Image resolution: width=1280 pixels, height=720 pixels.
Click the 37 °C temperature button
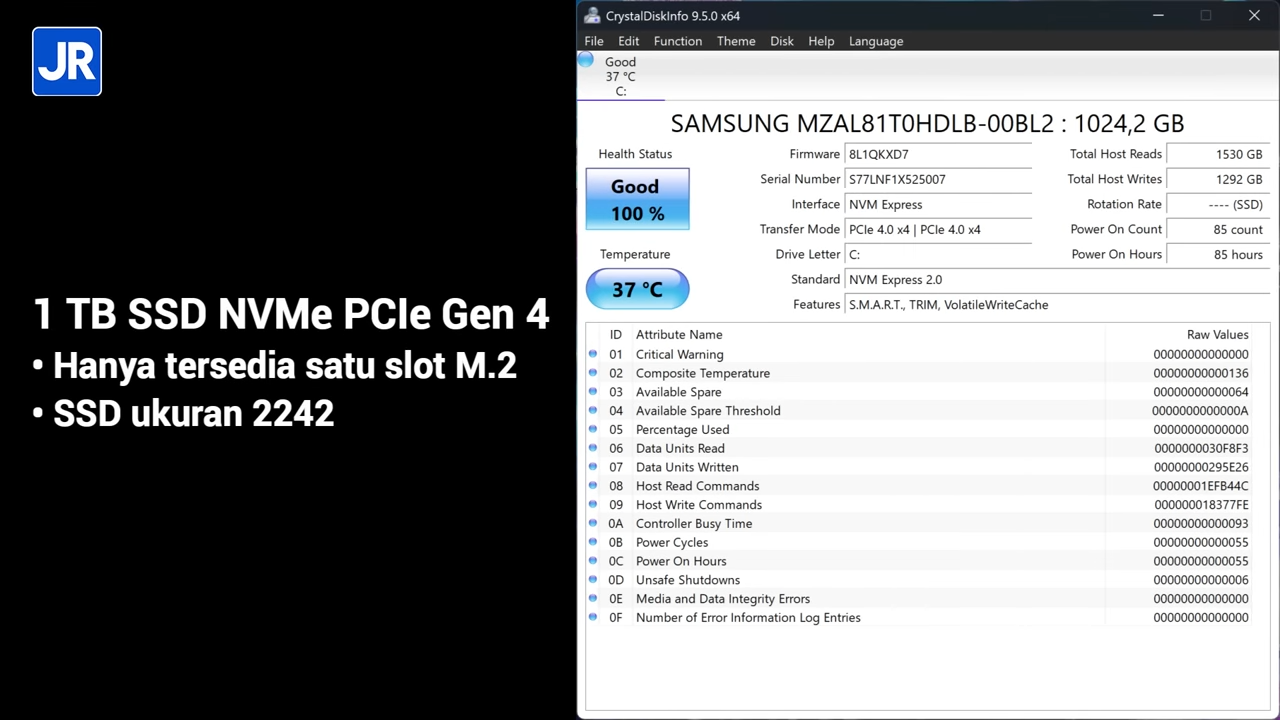[x=637, y=289]
